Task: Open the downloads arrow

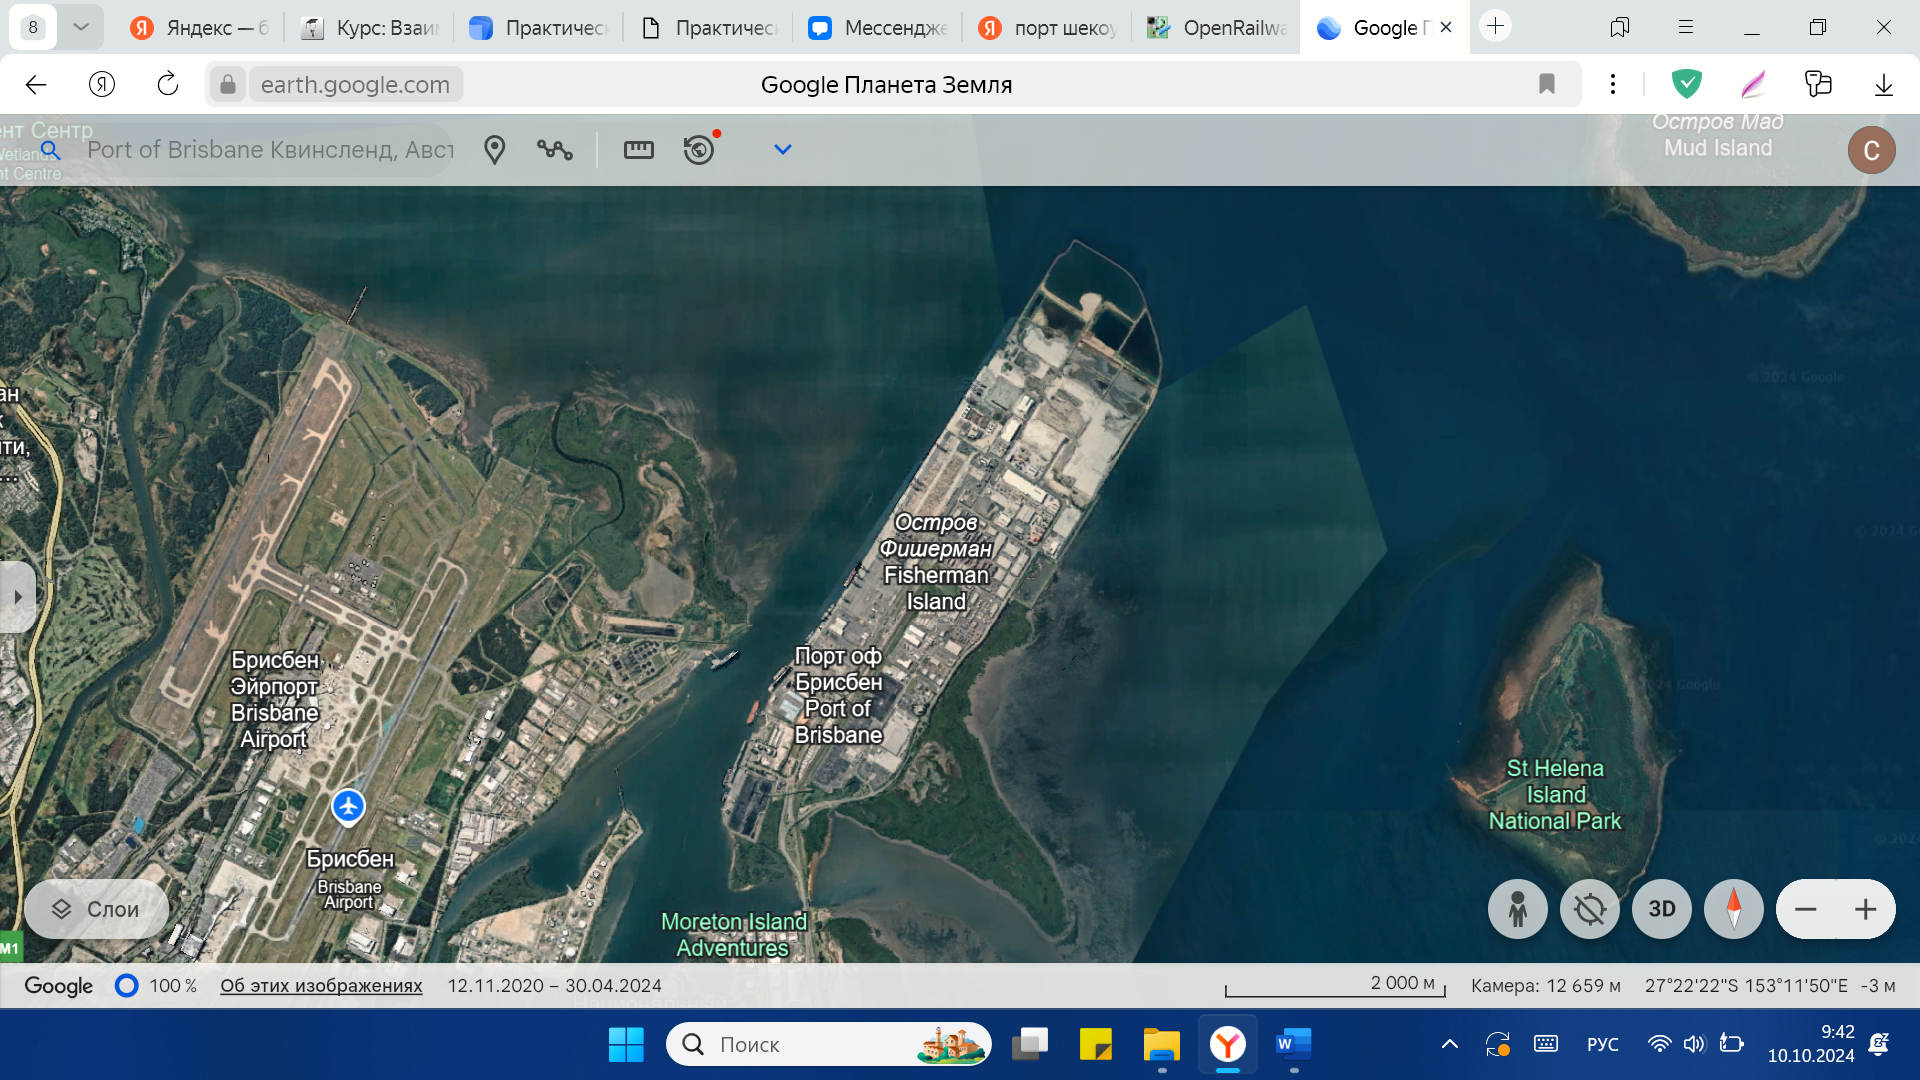Action: click(1884, 85)
